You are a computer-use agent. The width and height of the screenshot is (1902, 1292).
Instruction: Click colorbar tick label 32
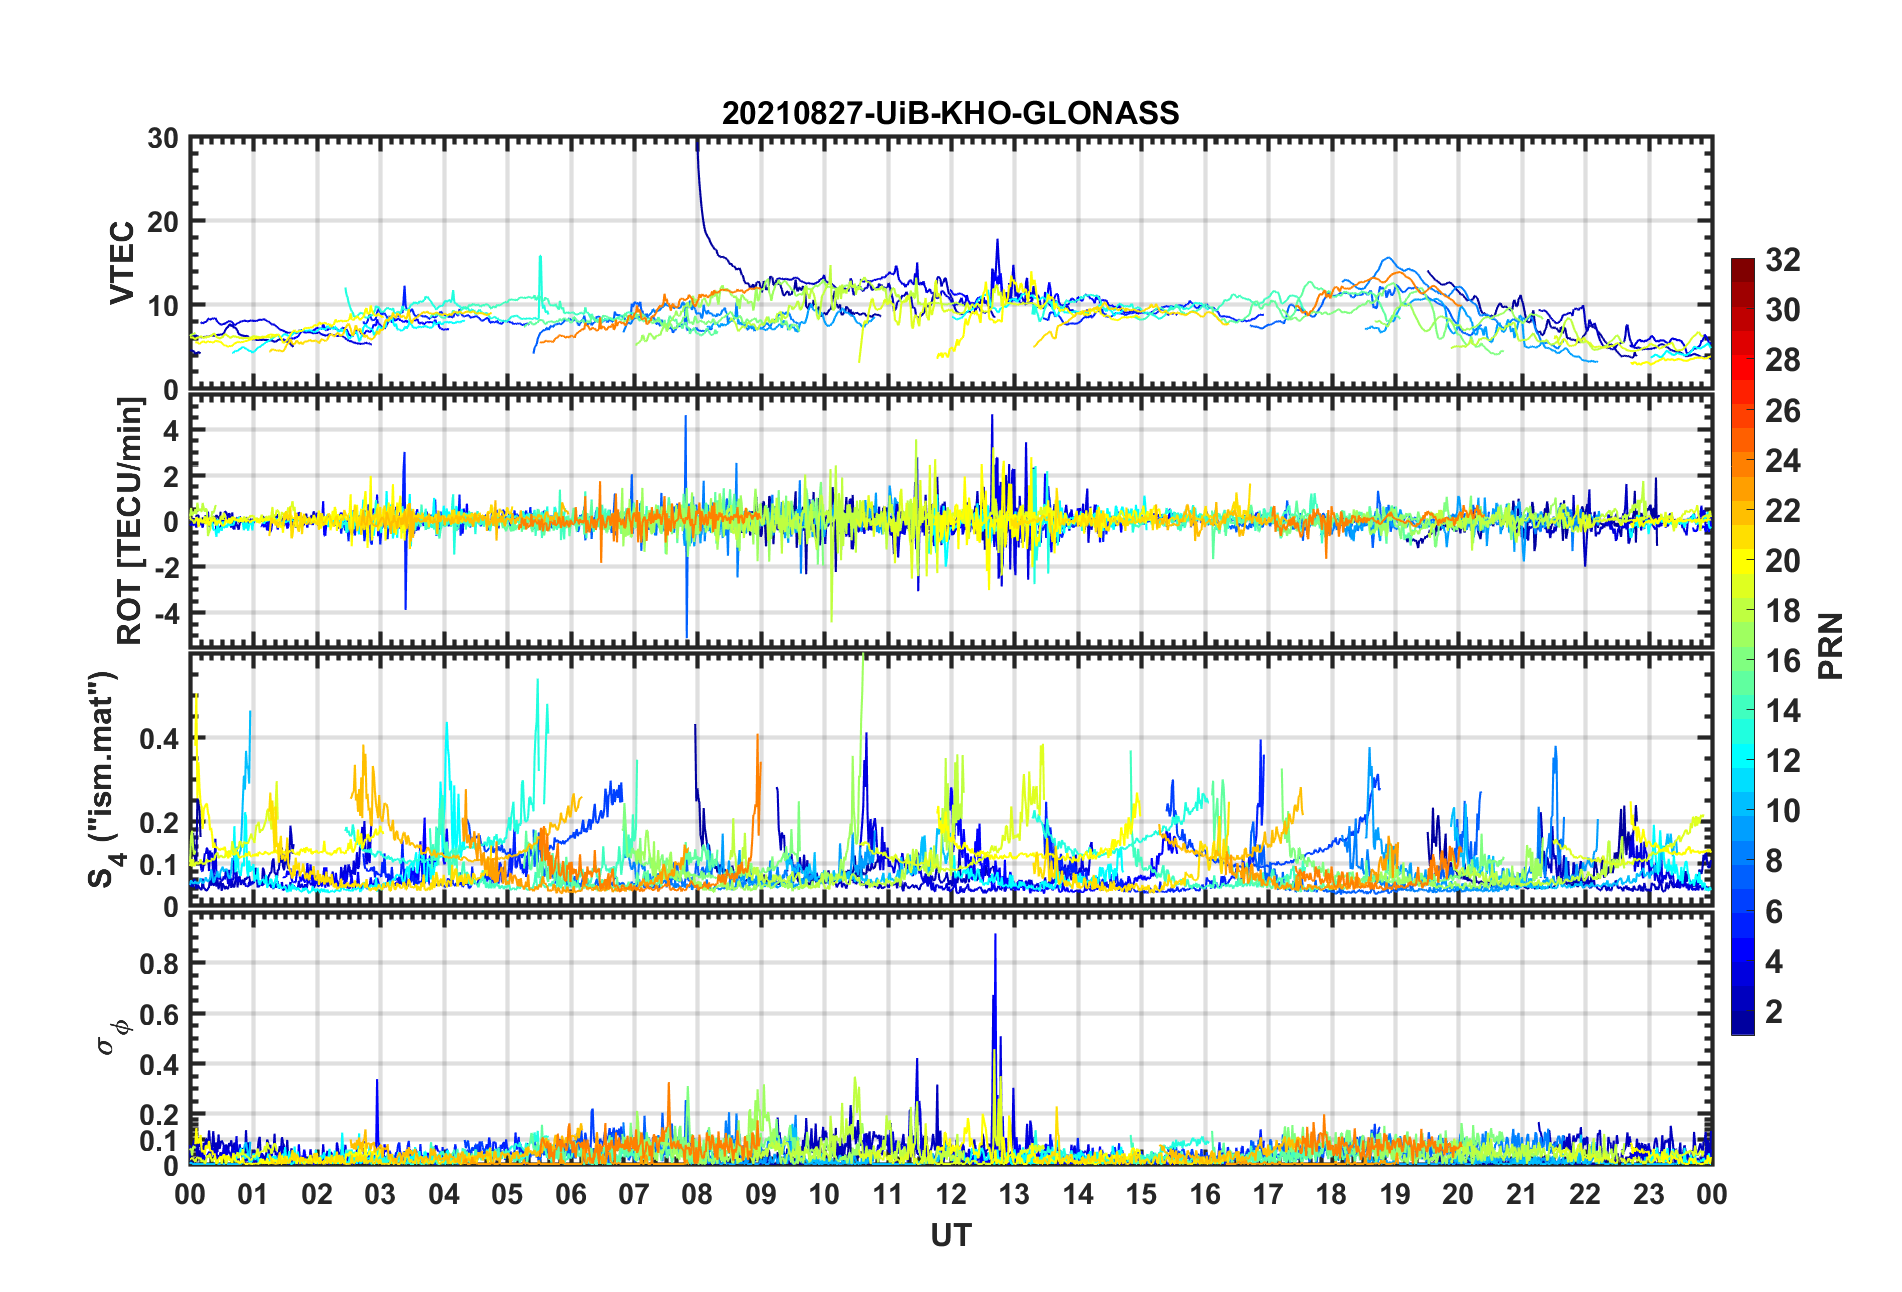pyautogui.click(x=1783, y=260)
